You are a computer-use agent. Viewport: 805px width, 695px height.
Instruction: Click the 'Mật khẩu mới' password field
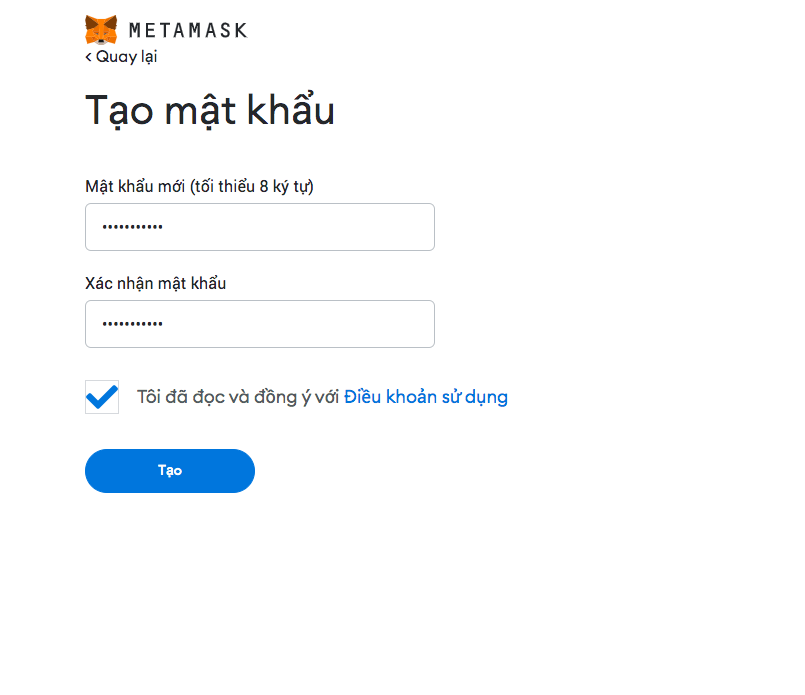(x=259, y=226)
